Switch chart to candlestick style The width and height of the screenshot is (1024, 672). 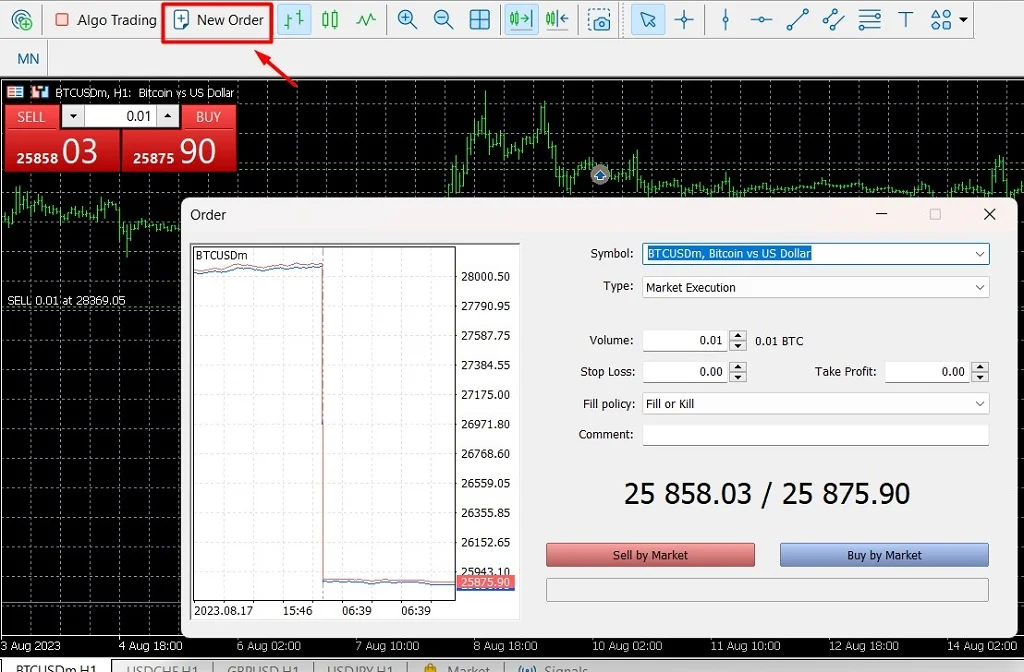pos(330,19)
